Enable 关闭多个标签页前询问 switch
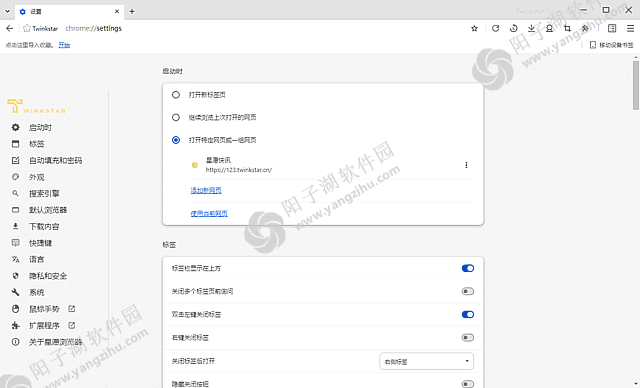The width and height of the screenshot is (640, 388). pyautogui.click(x=468, y=291)
